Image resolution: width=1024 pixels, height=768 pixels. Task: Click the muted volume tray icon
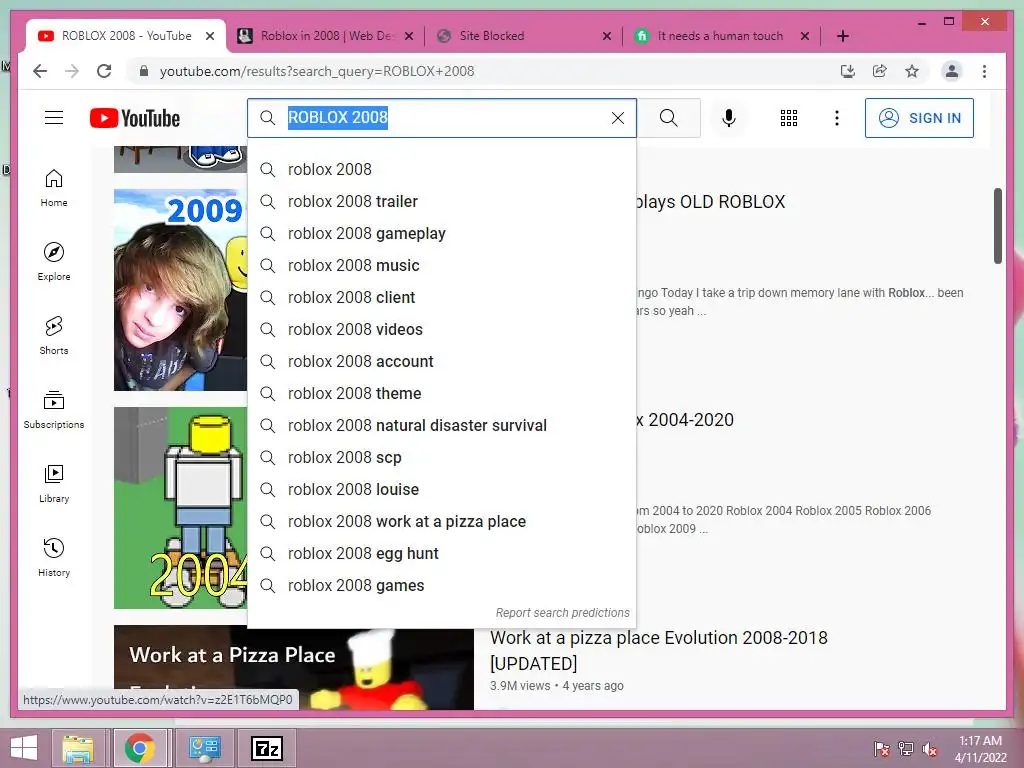pyautogui.click(x=930, y=748)
